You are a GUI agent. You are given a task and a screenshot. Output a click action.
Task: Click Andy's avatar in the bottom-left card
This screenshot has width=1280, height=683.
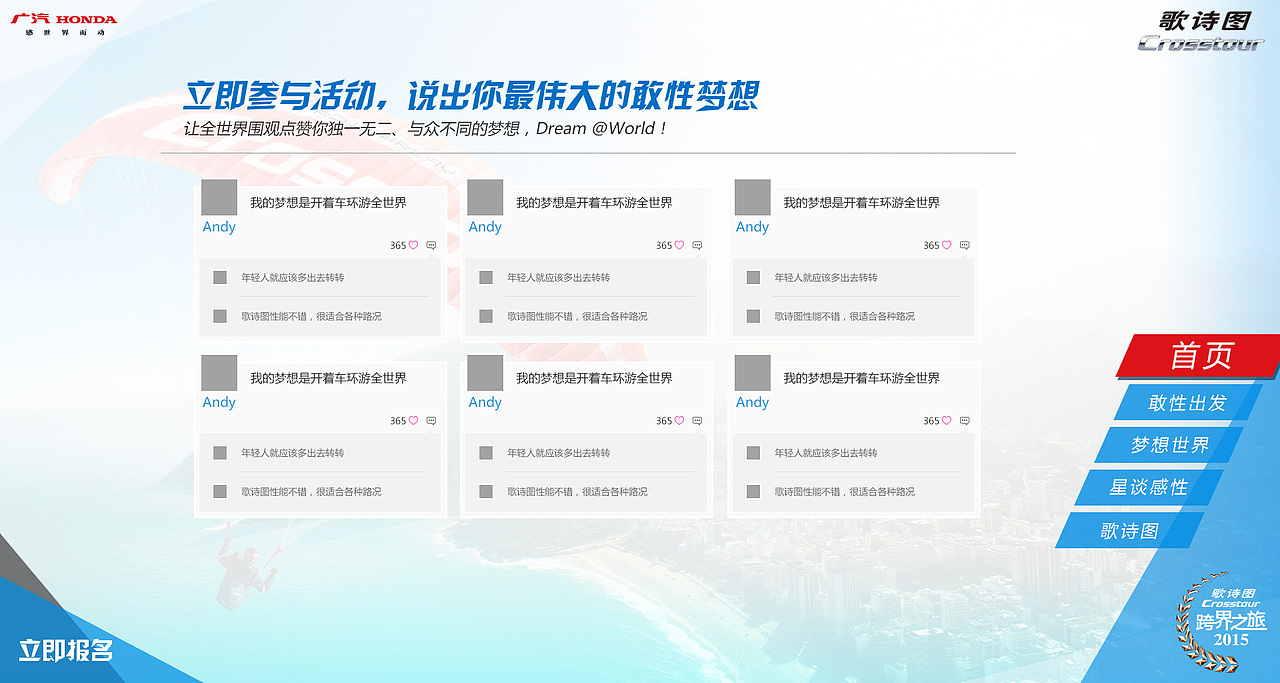click(x=219, y=373)
